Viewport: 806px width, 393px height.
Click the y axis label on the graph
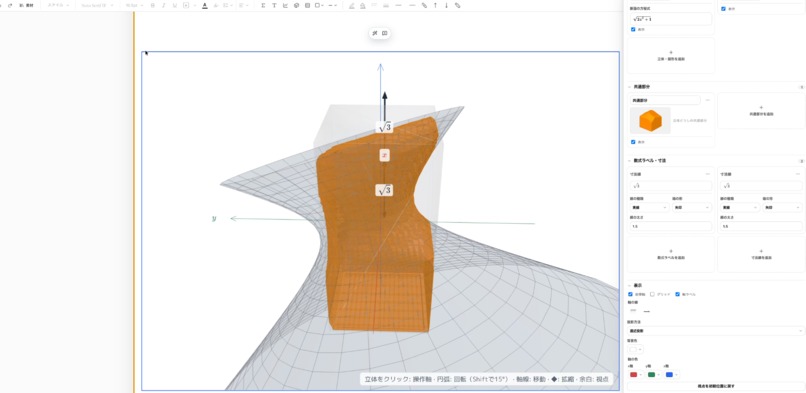[x=214, y=218]
